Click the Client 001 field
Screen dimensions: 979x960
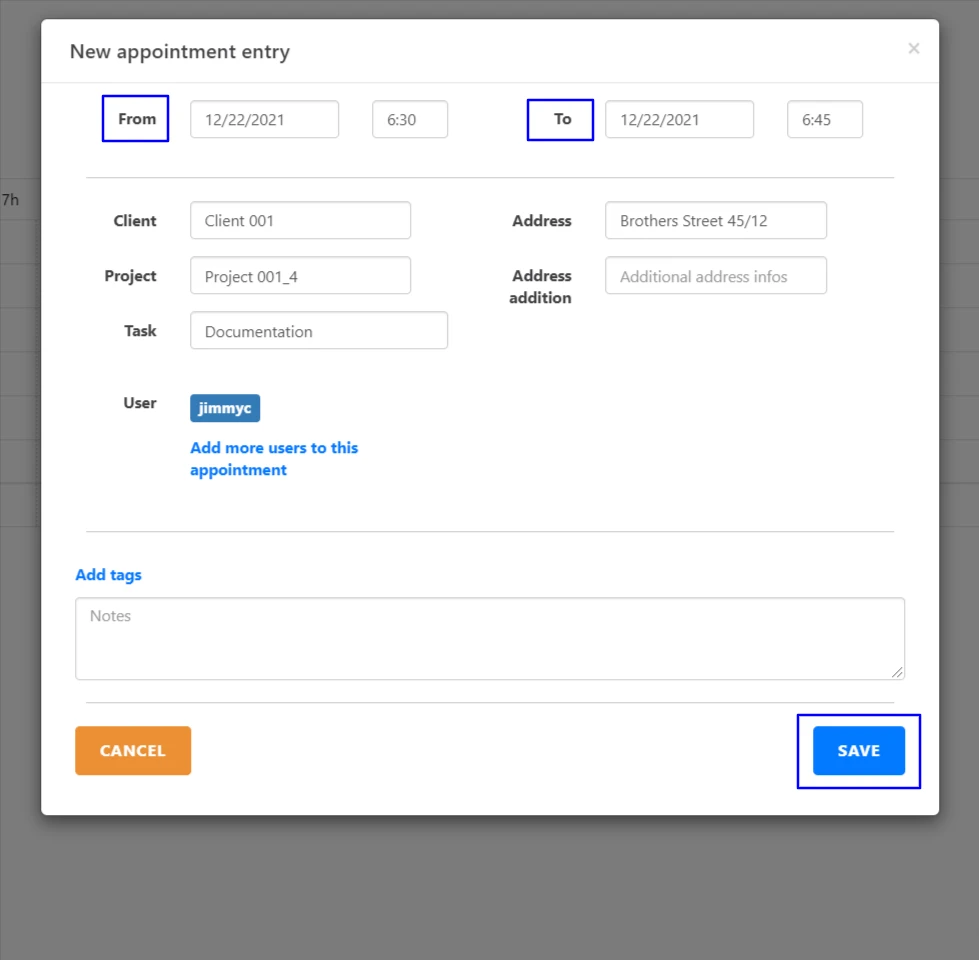tap(300, 220)
